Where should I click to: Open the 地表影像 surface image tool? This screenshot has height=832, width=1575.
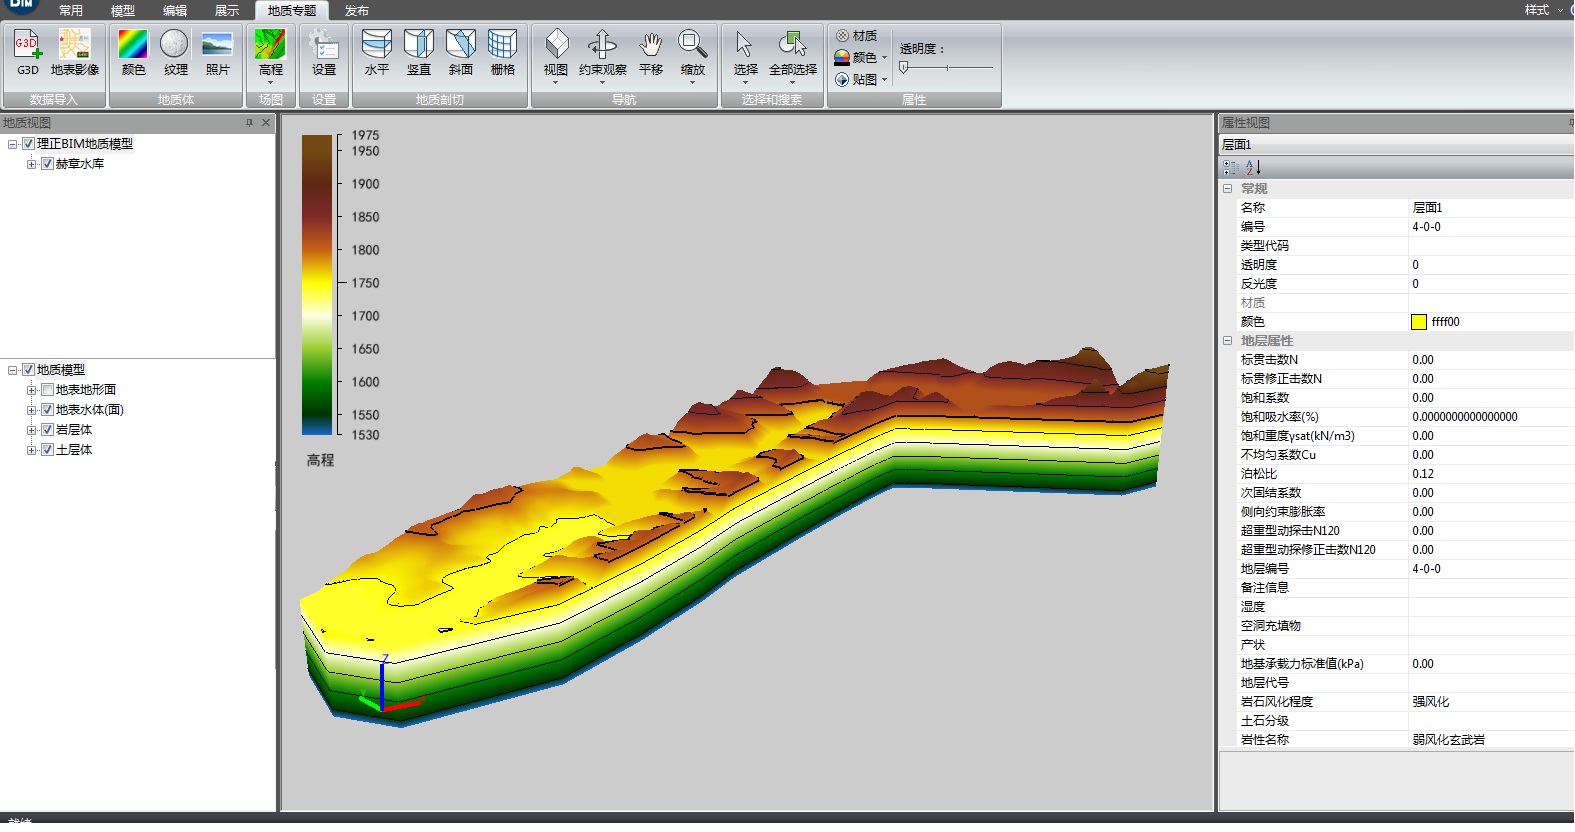(x=75, y=46)
